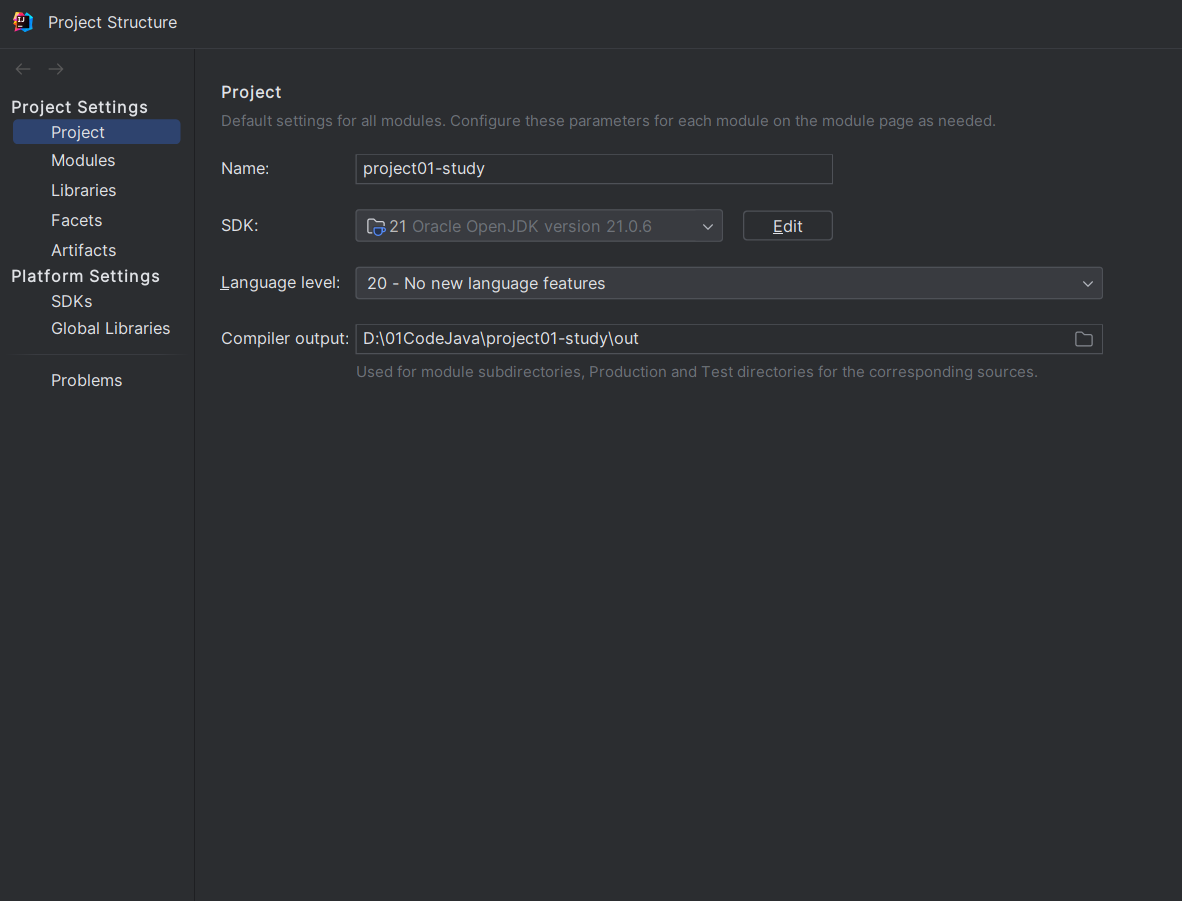This screenshot has width=1182, height=901.
Task: Click the Platform Settings heading
Action: coord(85,276)
